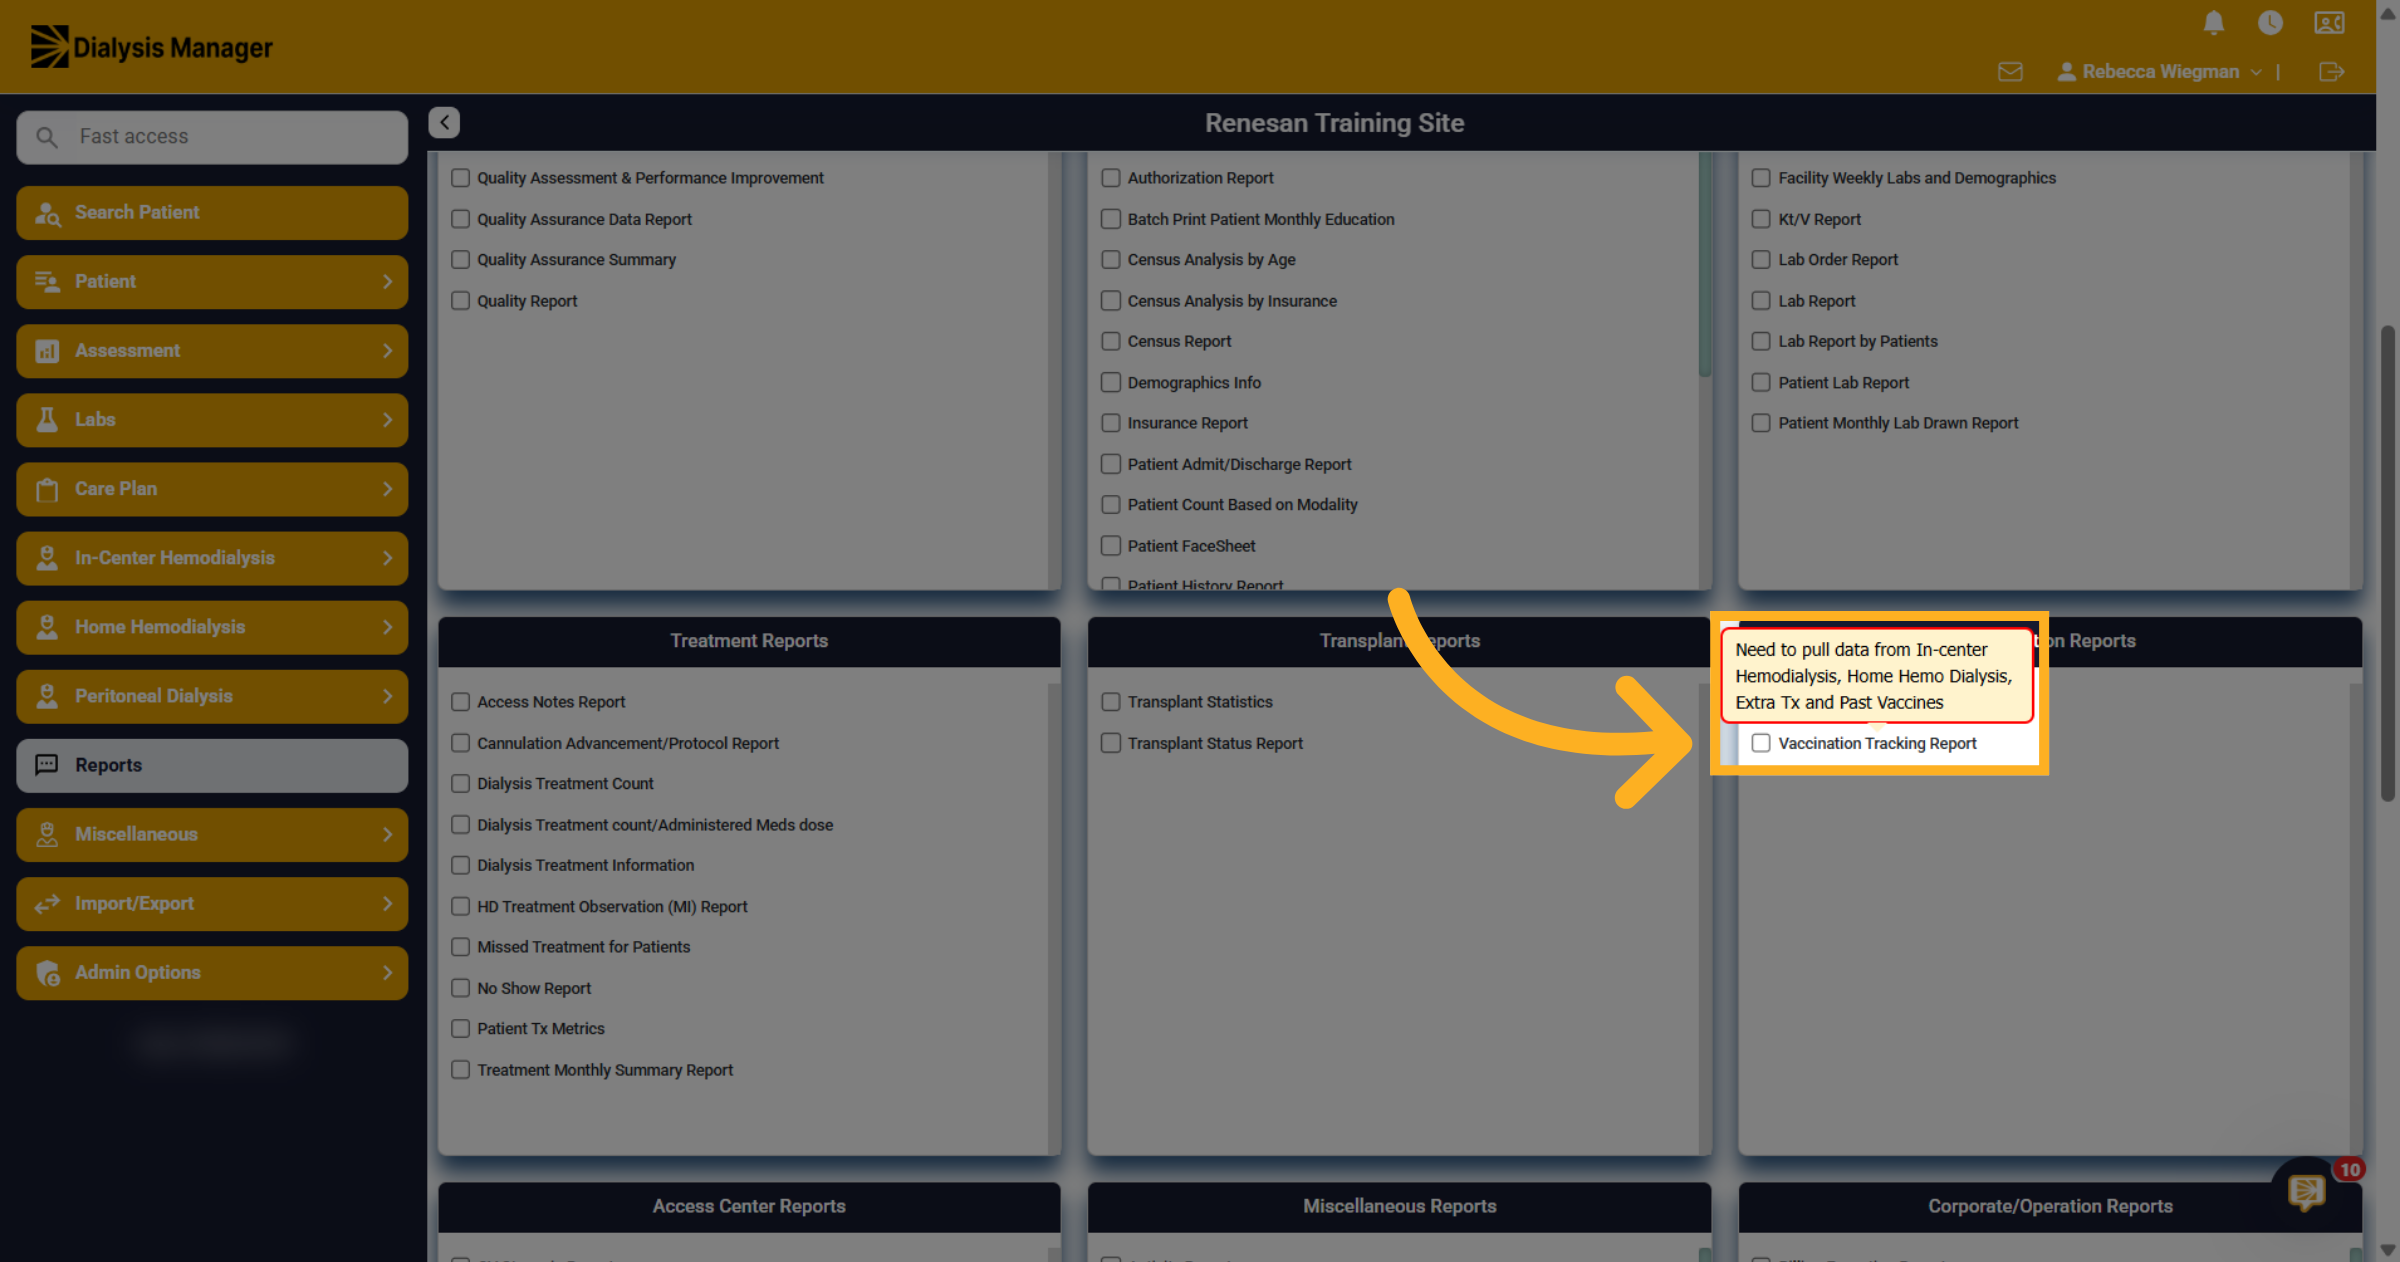Click the contact card icon in header
Screen dimensions: 2400x1262
pyautogui.click(x=2329, y=23)
